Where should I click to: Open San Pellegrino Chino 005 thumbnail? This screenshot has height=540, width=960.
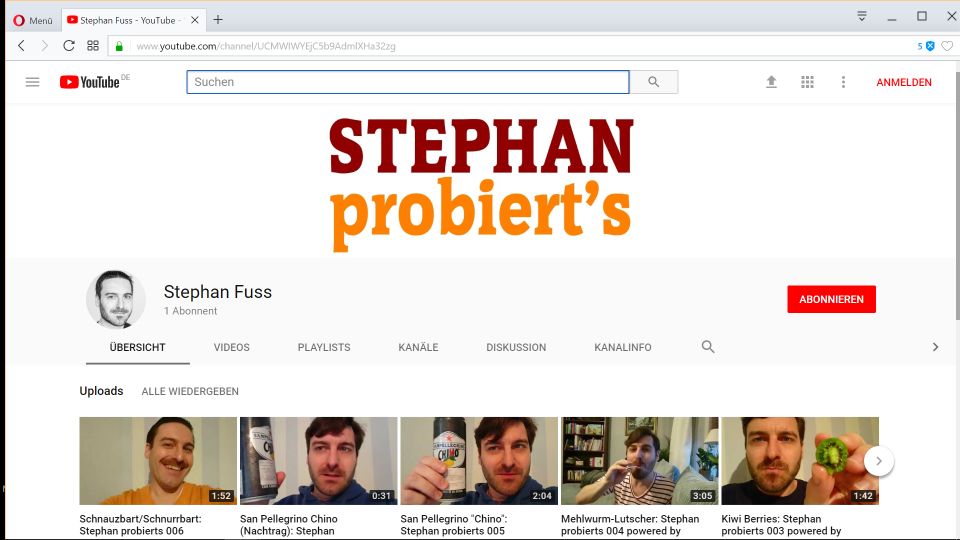tap(479, 461)
